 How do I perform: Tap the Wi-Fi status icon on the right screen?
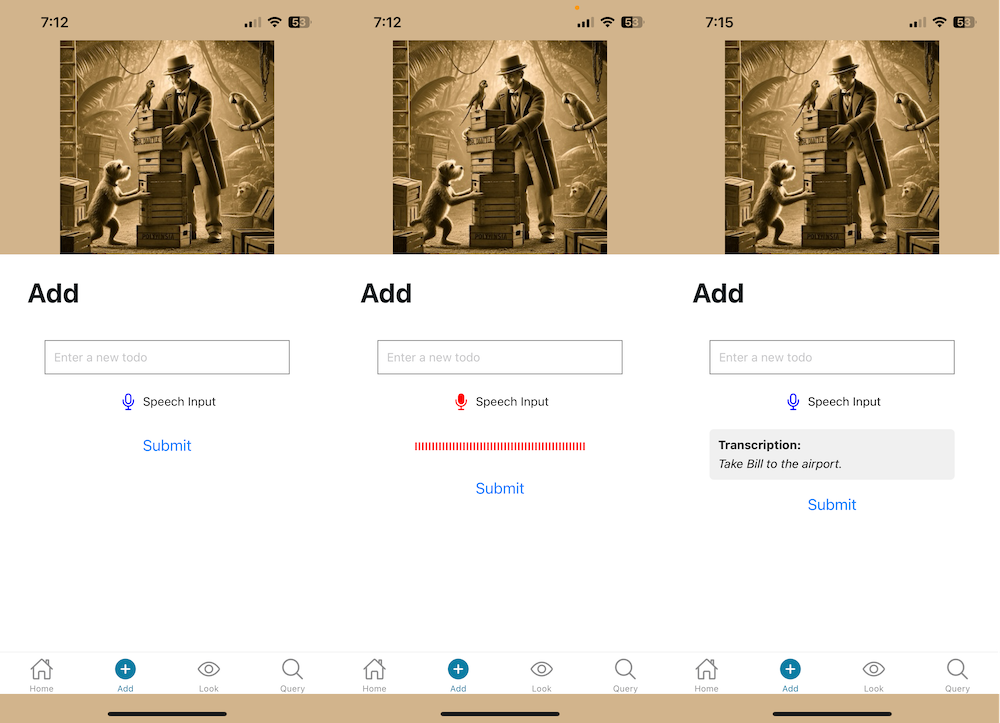939,22
